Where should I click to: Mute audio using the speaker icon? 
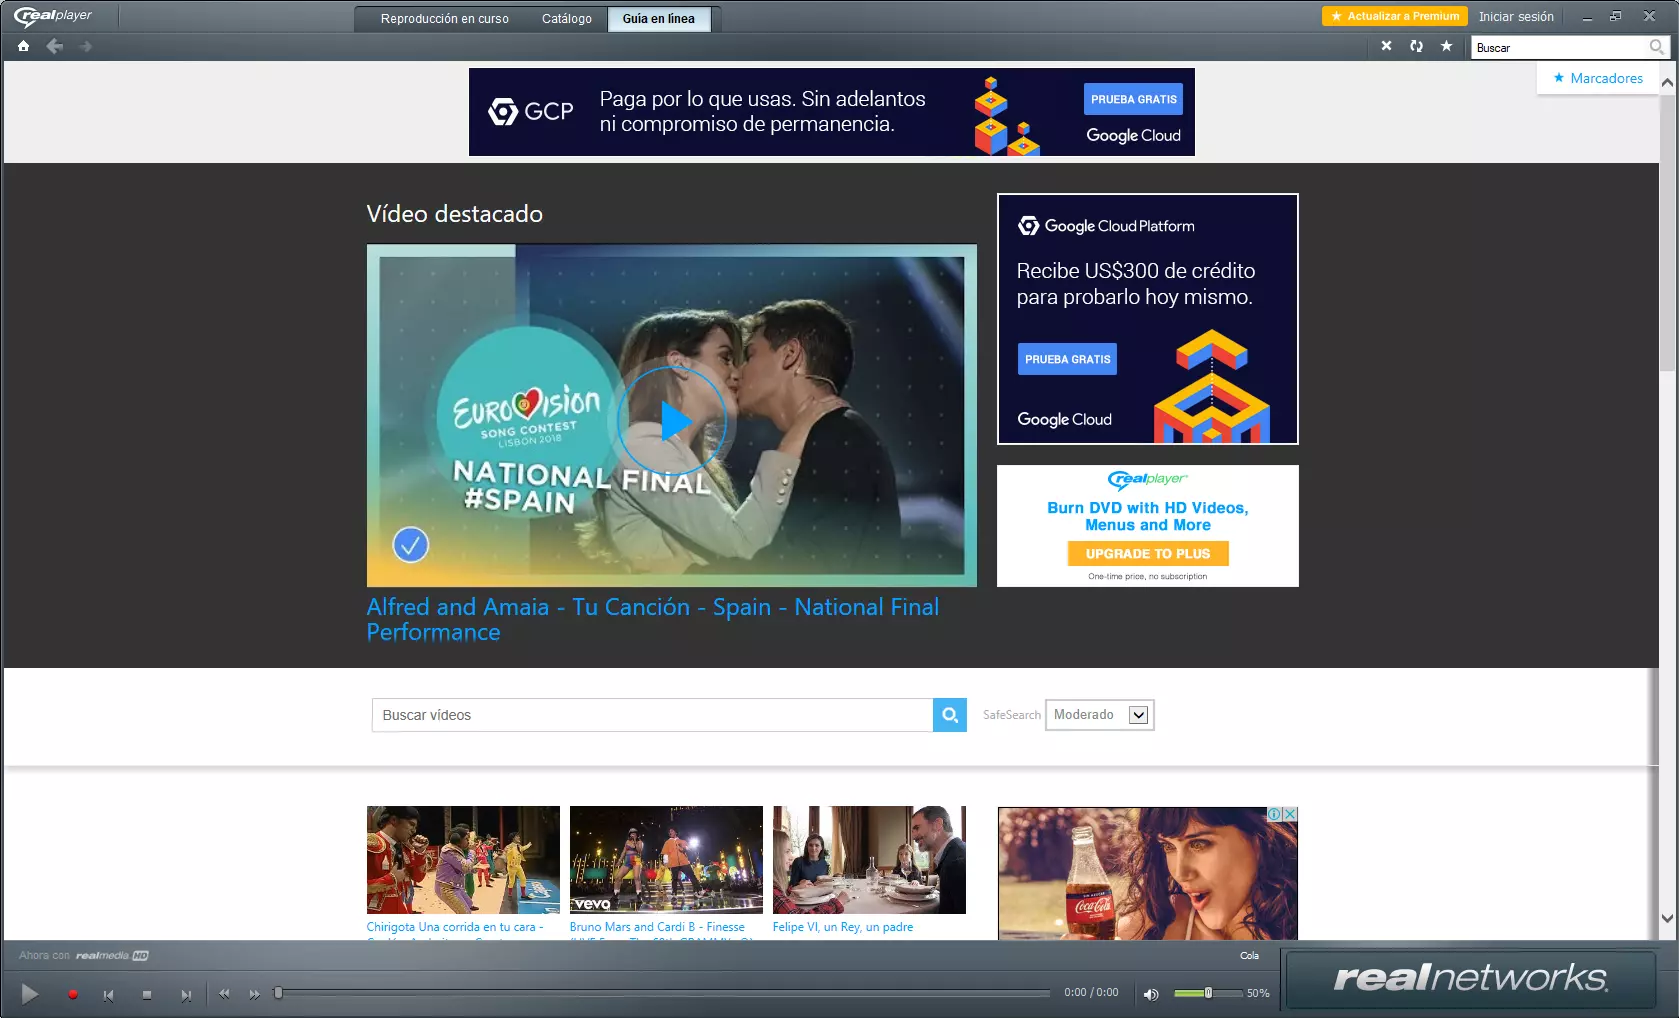[x=1151, y=994]
